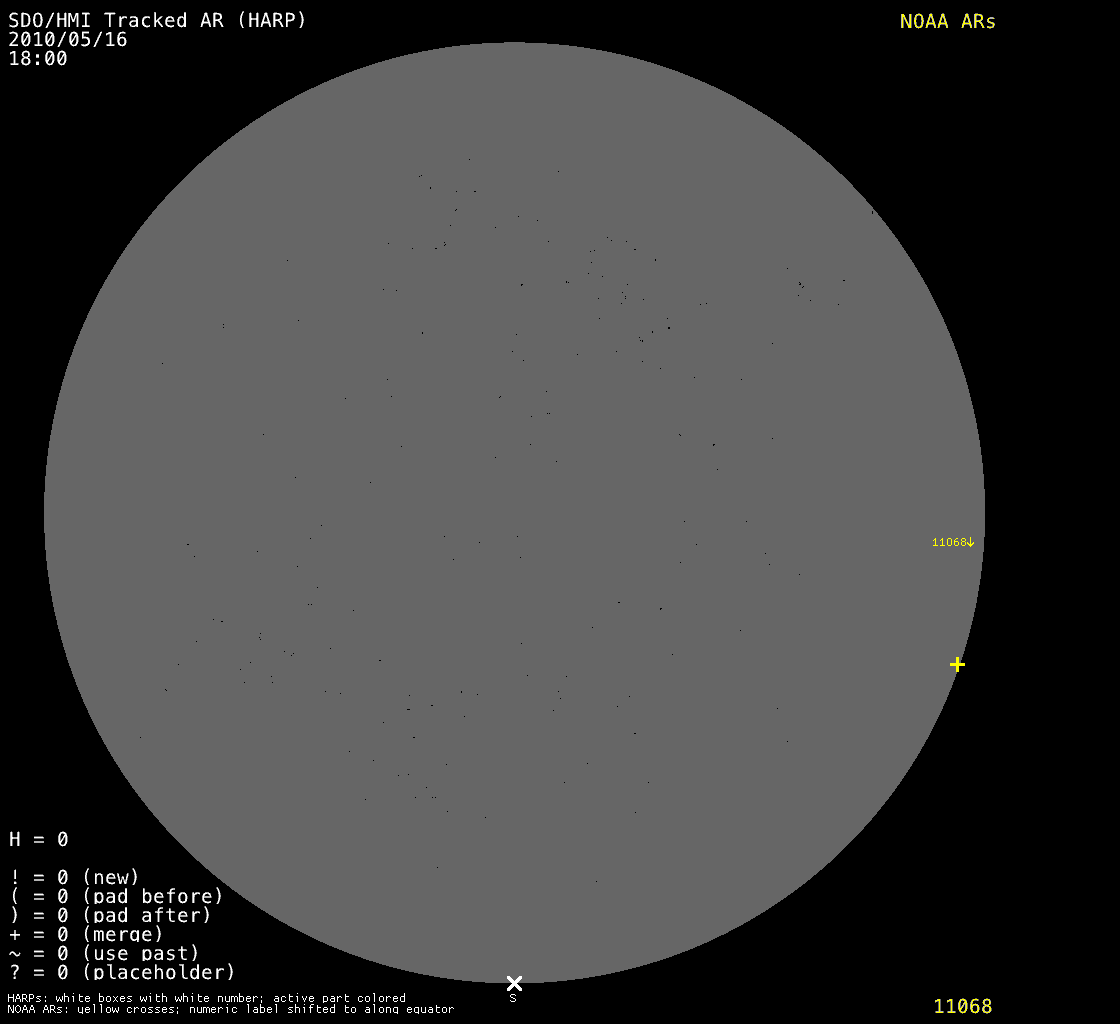Viewport: 1120px width, 1024px height.
Task: Click the 18:00 time stamp
Action: [x=38, y=59]
